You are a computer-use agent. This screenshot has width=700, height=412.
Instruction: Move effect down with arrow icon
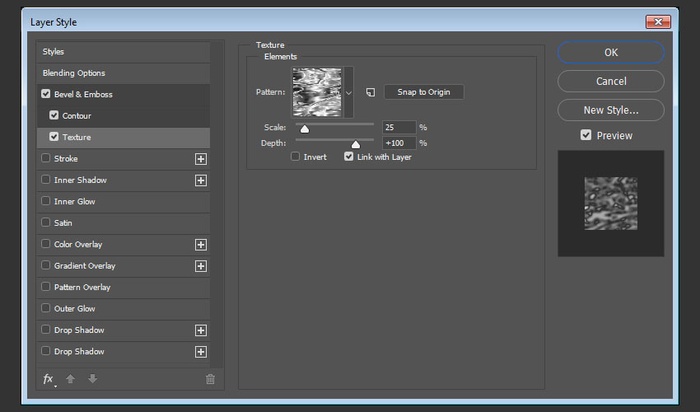click(93, 379)
